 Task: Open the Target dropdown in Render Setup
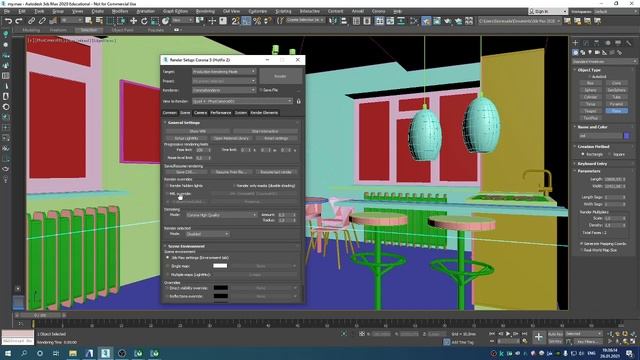pos(224,71)
